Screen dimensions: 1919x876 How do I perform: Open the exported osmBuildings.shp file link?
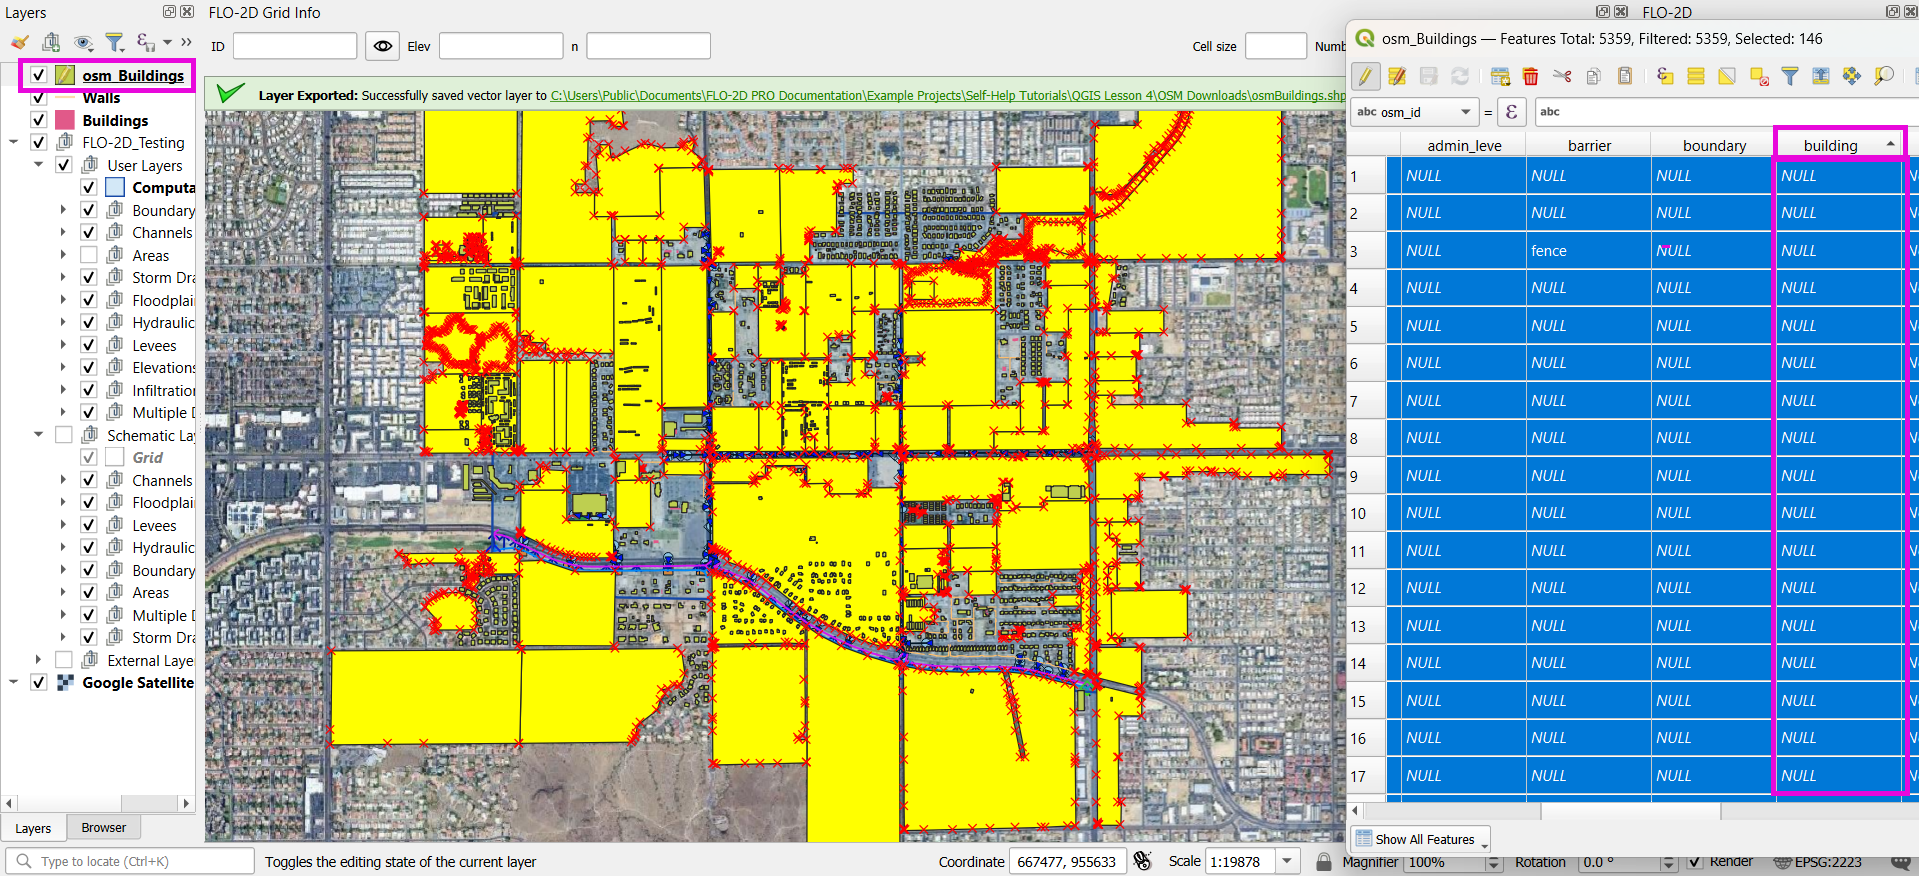point(947,96)
